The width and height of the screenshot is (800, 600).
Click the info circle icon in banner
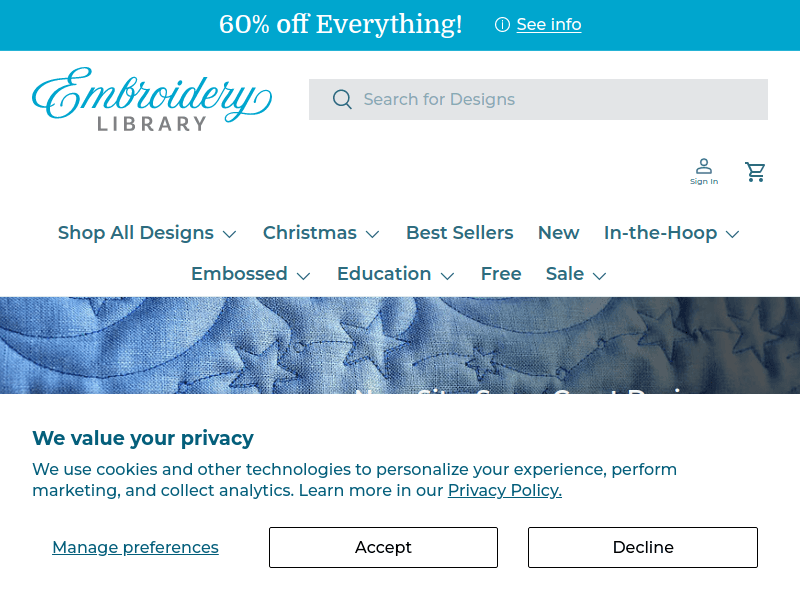(x=502, y=25)
